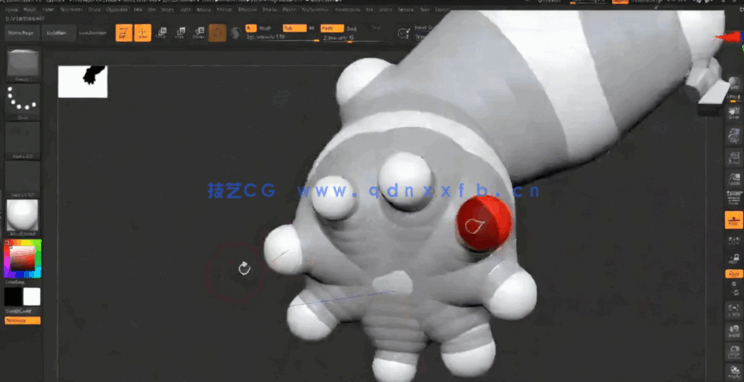744x382 pixels.
Task: Open the Color menu
Action: click(48, 9)
